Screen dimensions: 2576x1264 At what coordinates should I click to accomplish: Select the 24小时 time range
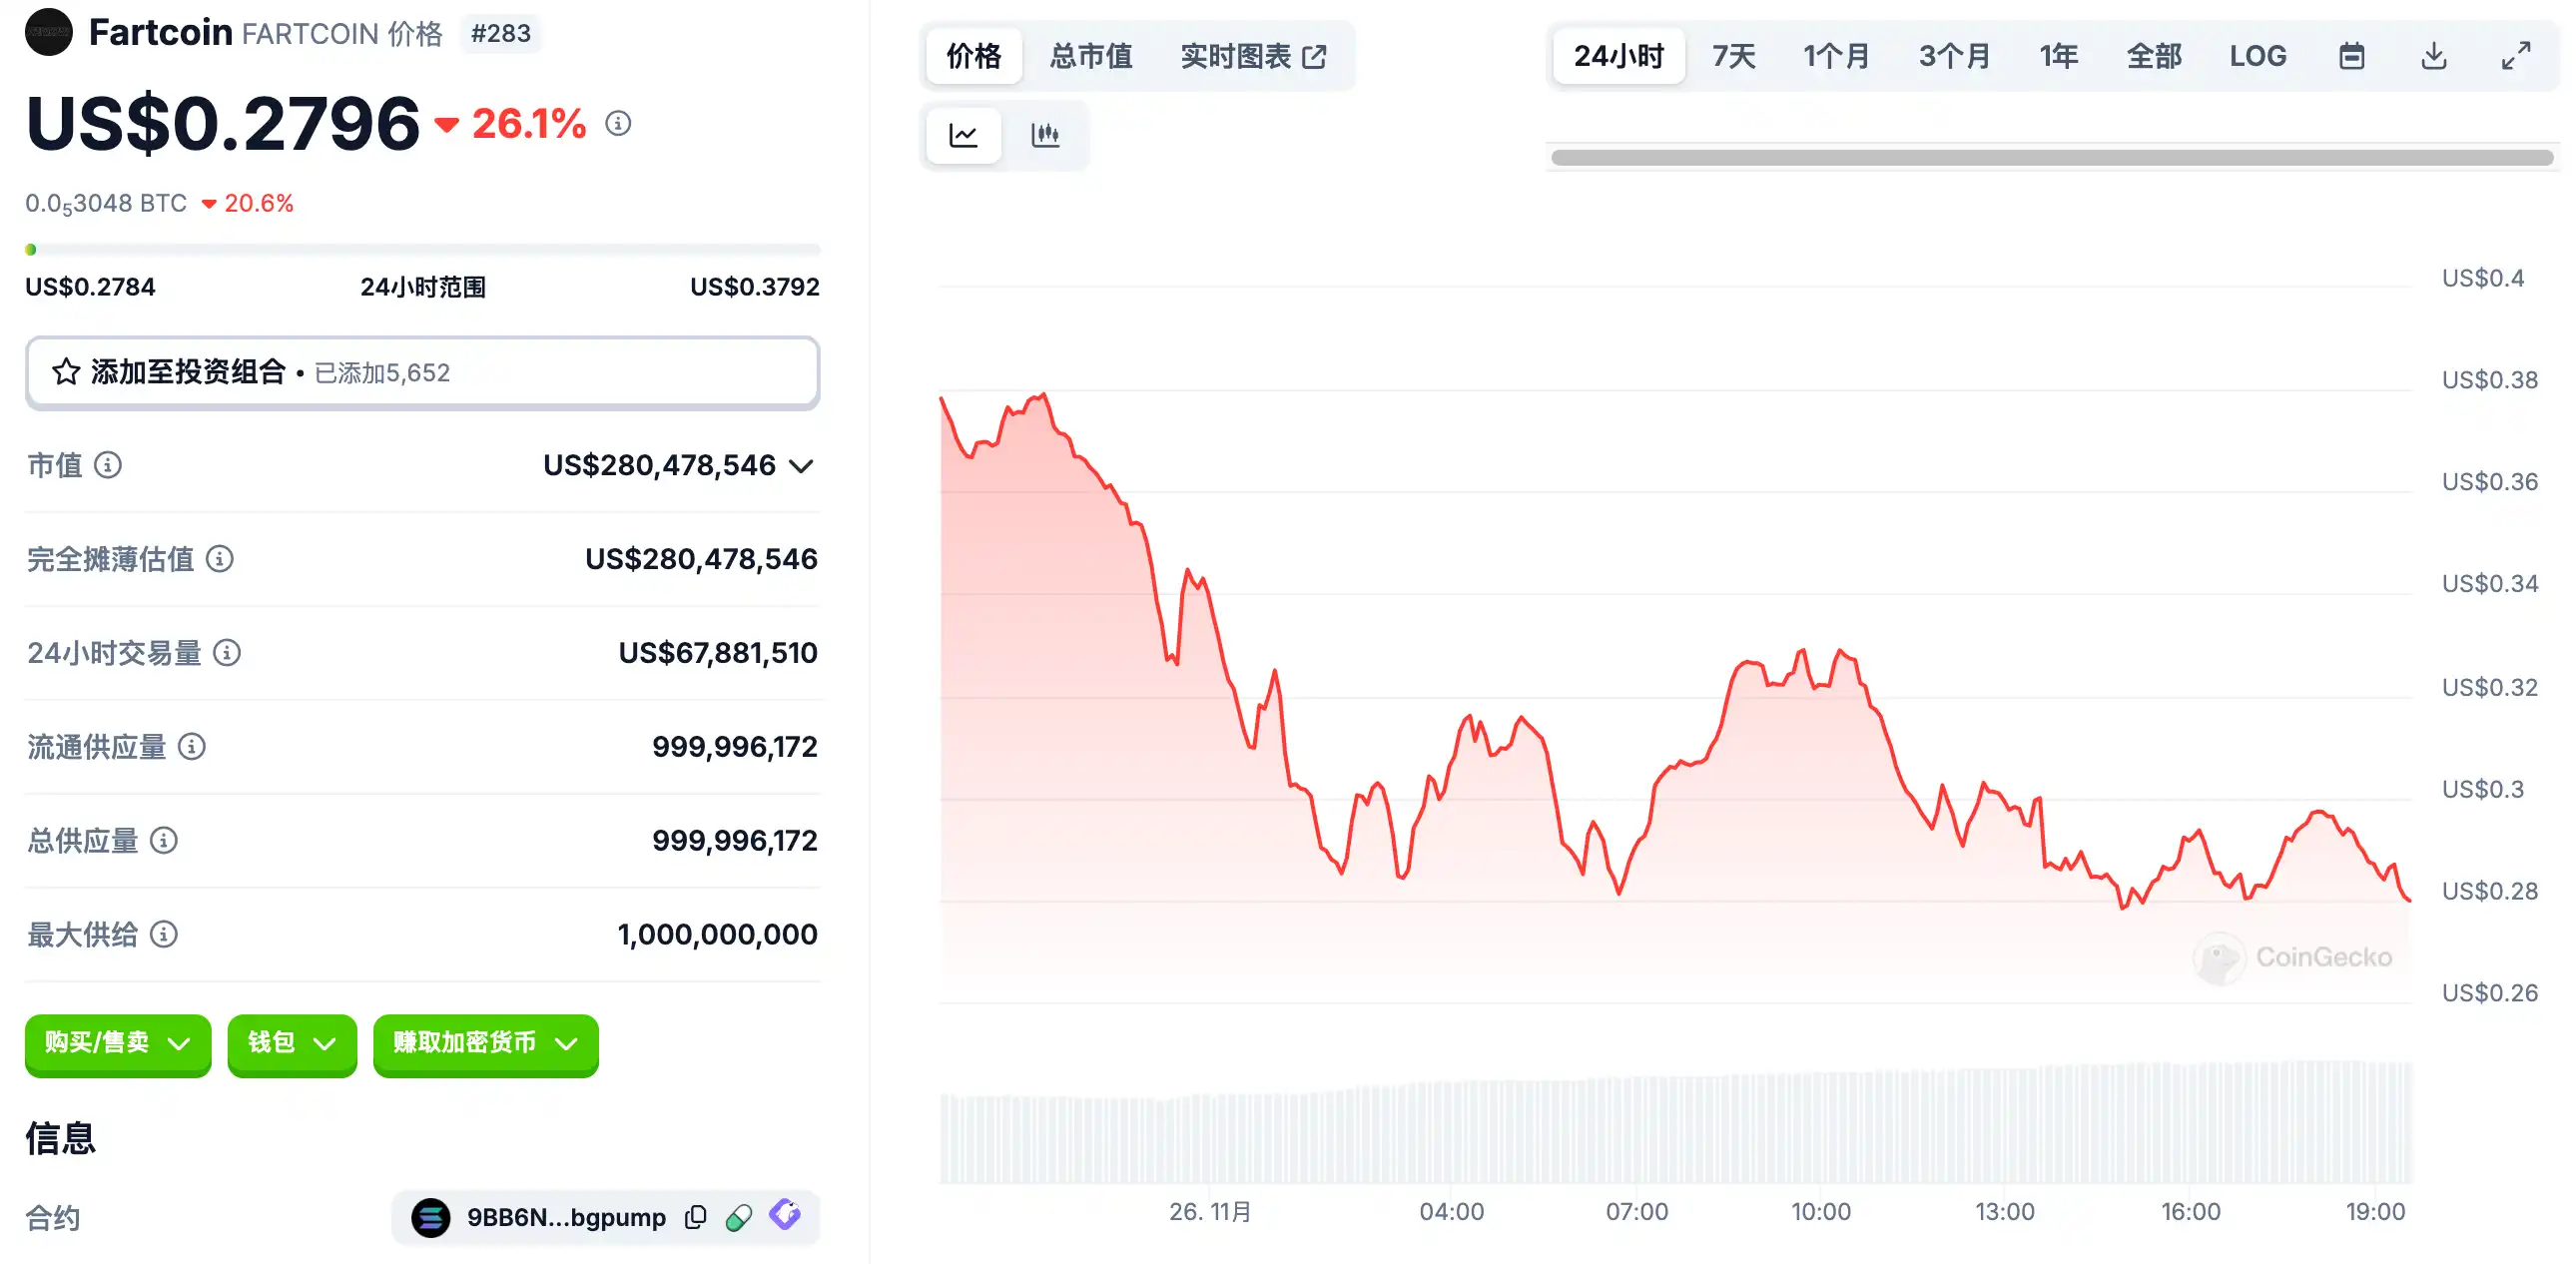pyautogui.click(x=1618, y=56)
